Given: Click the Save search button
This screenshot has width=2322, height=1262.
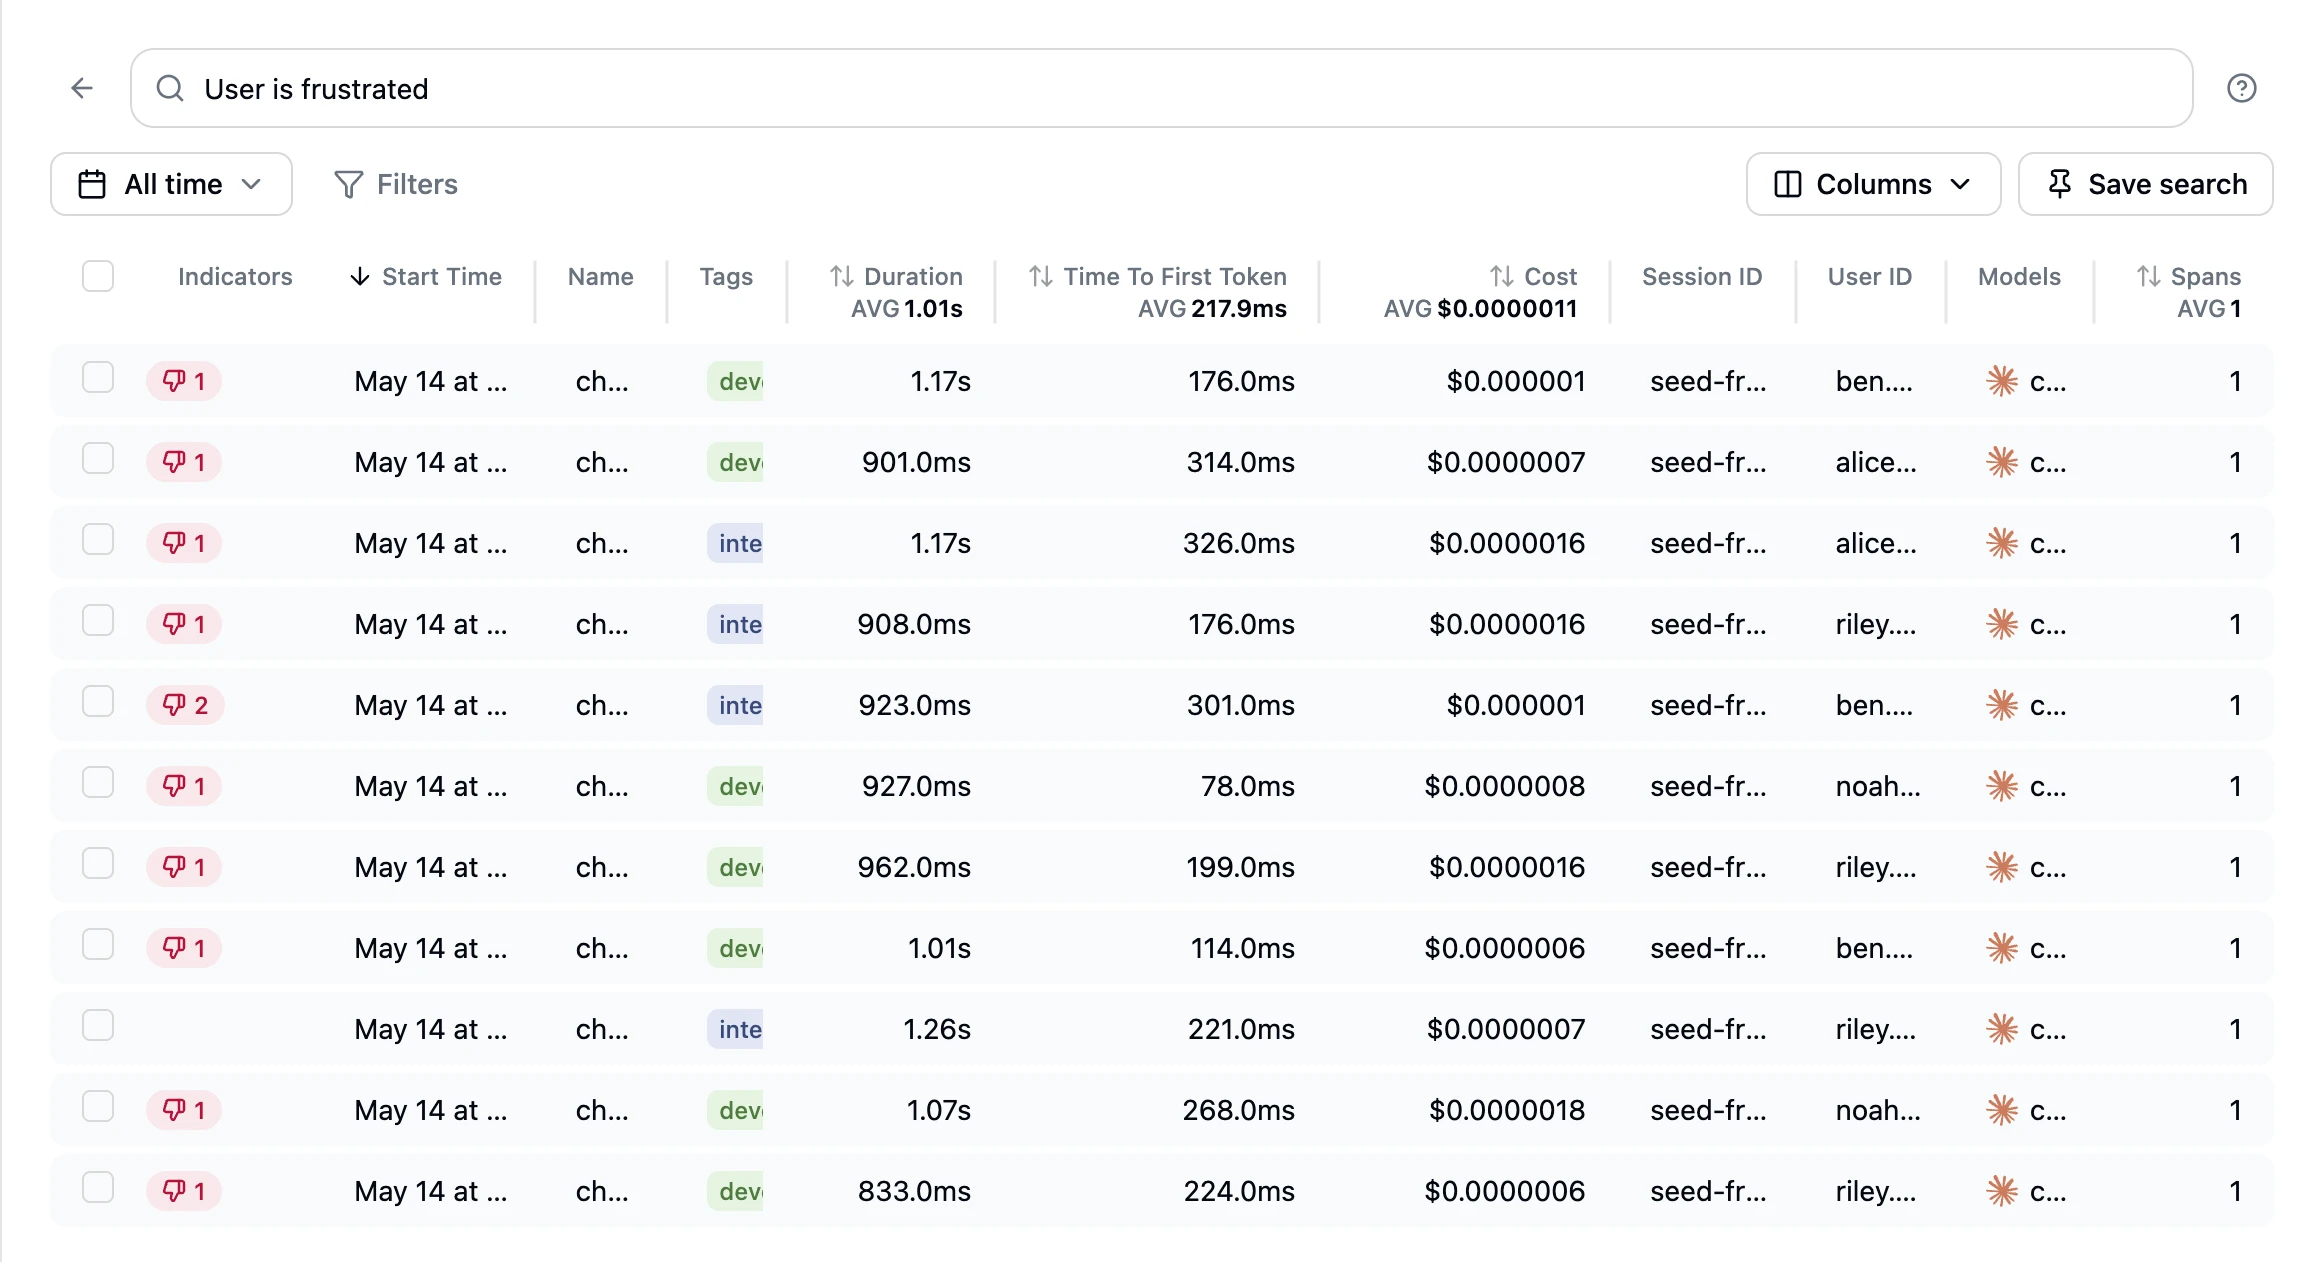Looking at the screenshot, I should point(2145,184).
